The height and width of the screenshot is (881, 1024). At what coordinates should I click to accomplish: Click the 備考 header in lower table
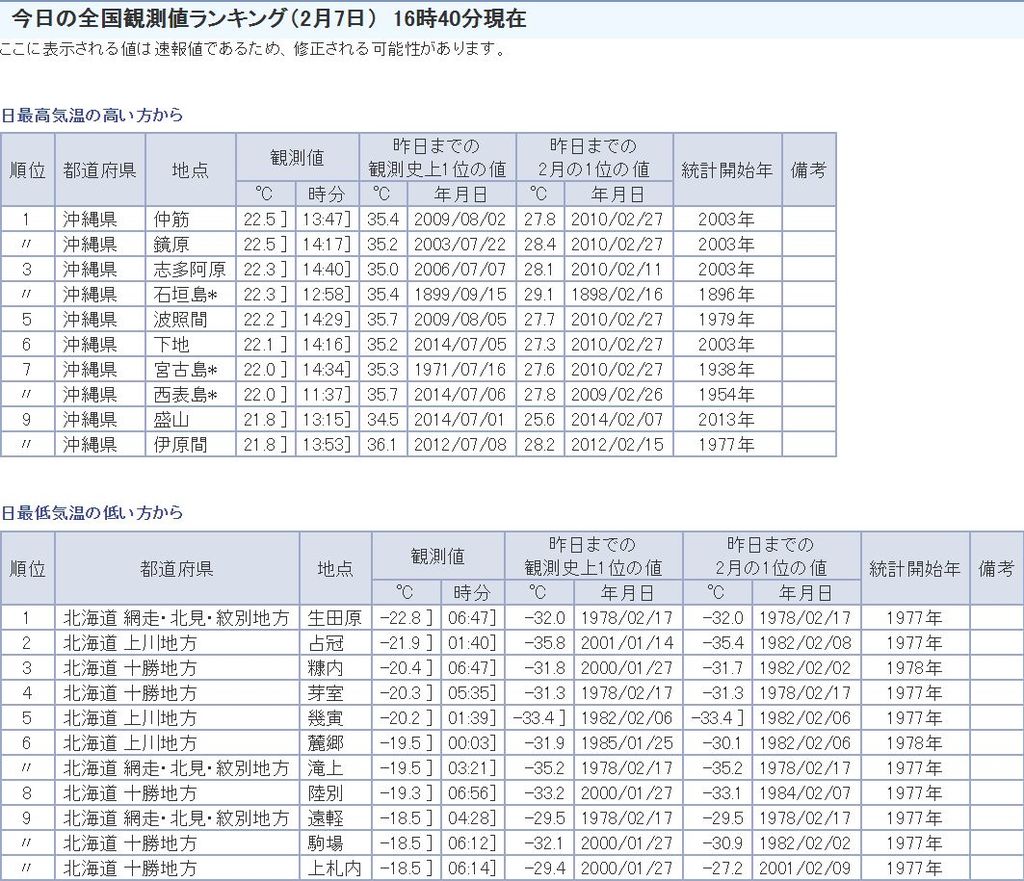pyautogui.click(x=996, y=568)
